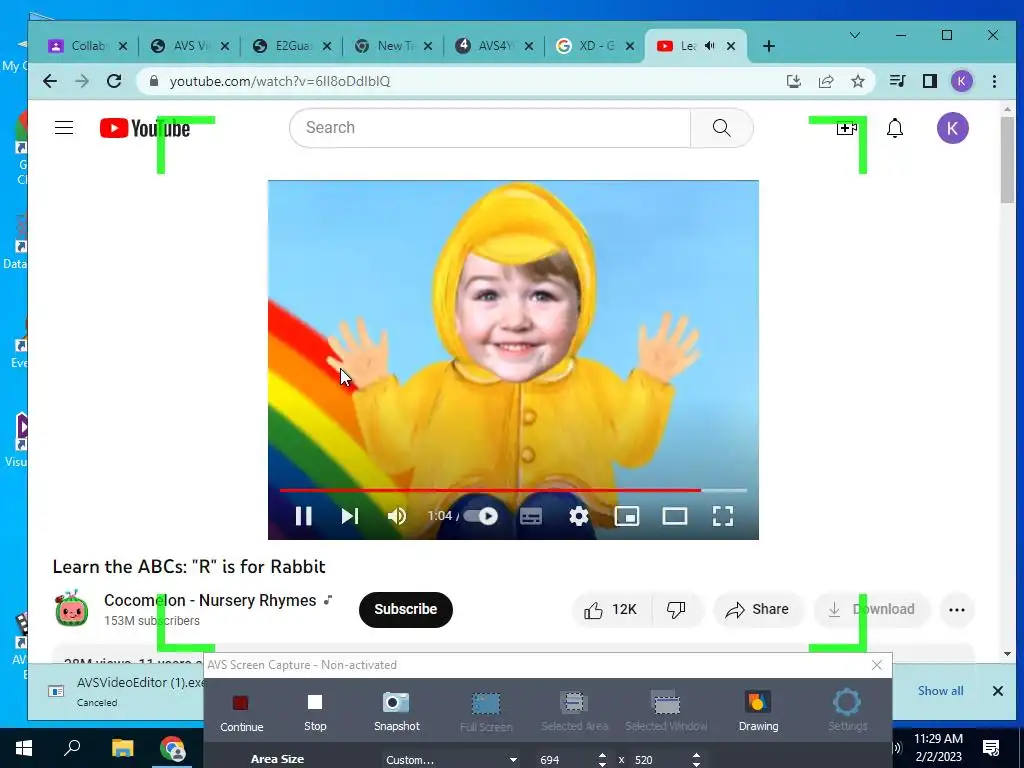Image resolution: width=1024 pixels, height=768 pixels.
Task: Open Area Size Custom dropdown
Action: [451, 760]
